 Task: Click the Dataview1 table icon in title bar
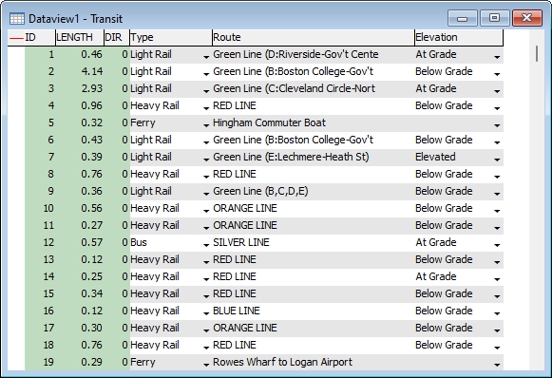click(17, 19)
